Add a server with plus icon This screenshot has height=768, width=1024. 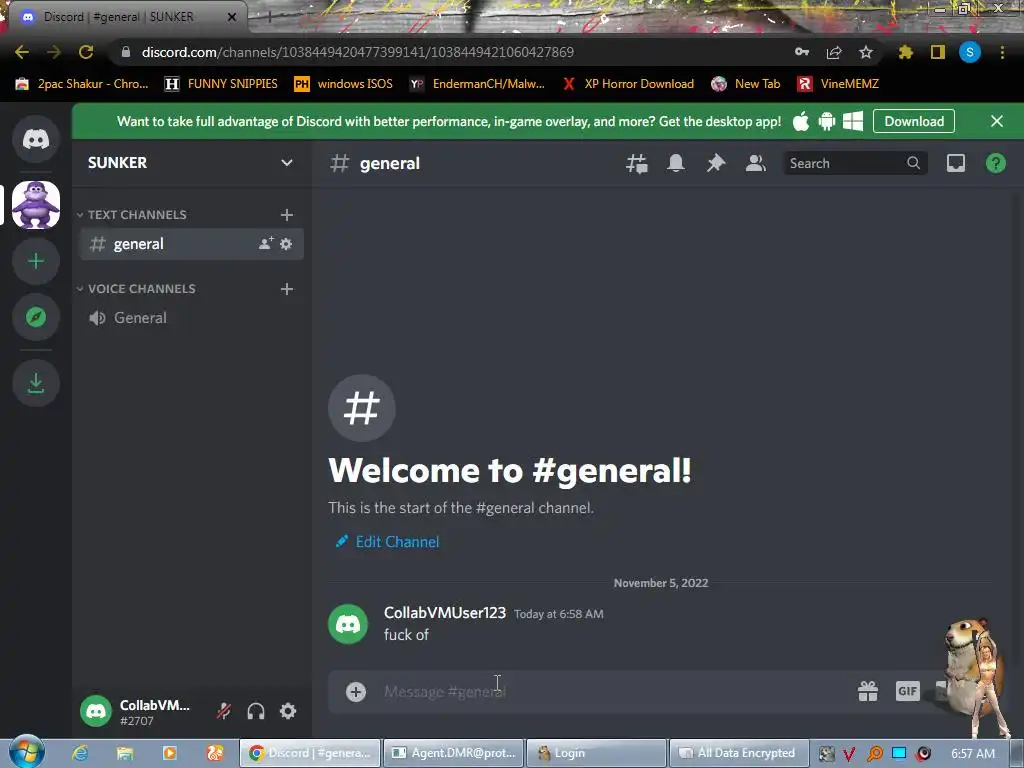[36, 261]
